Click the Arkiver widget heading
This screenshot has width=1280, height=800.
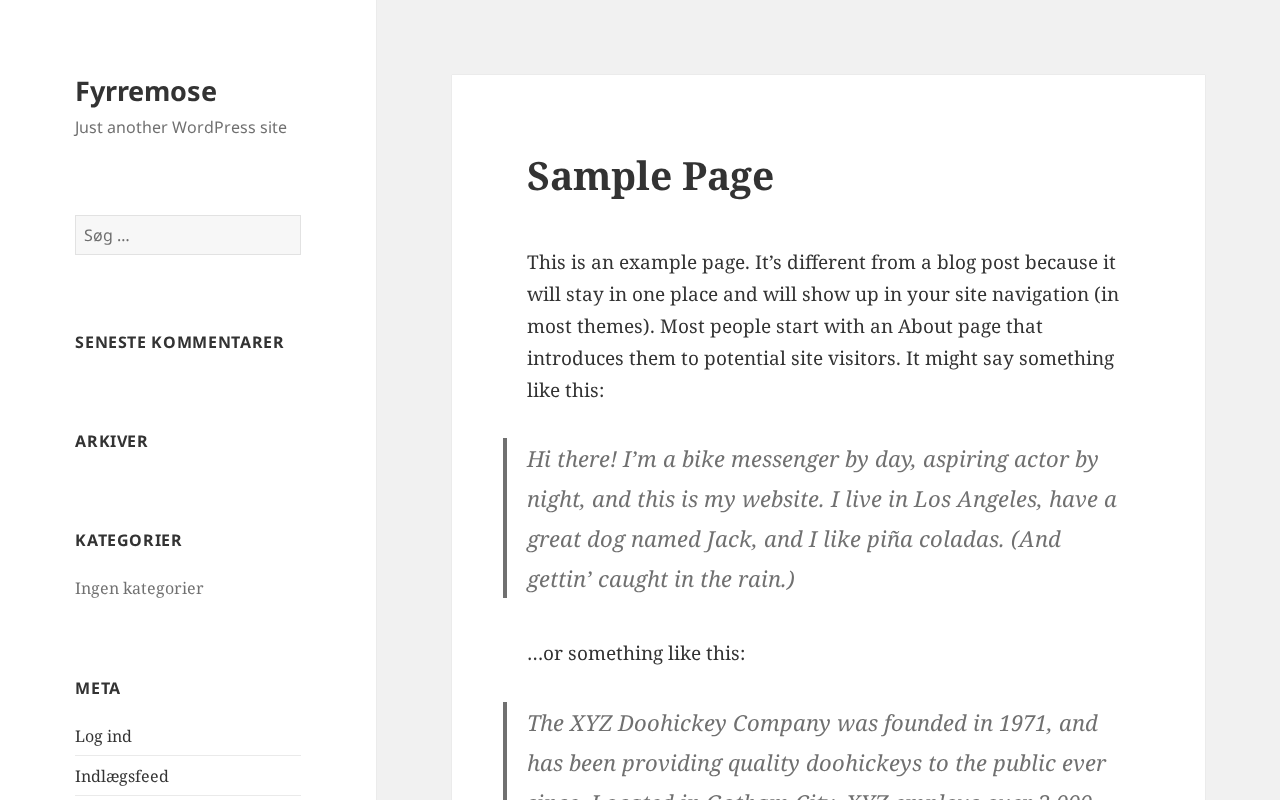[112, 441]
